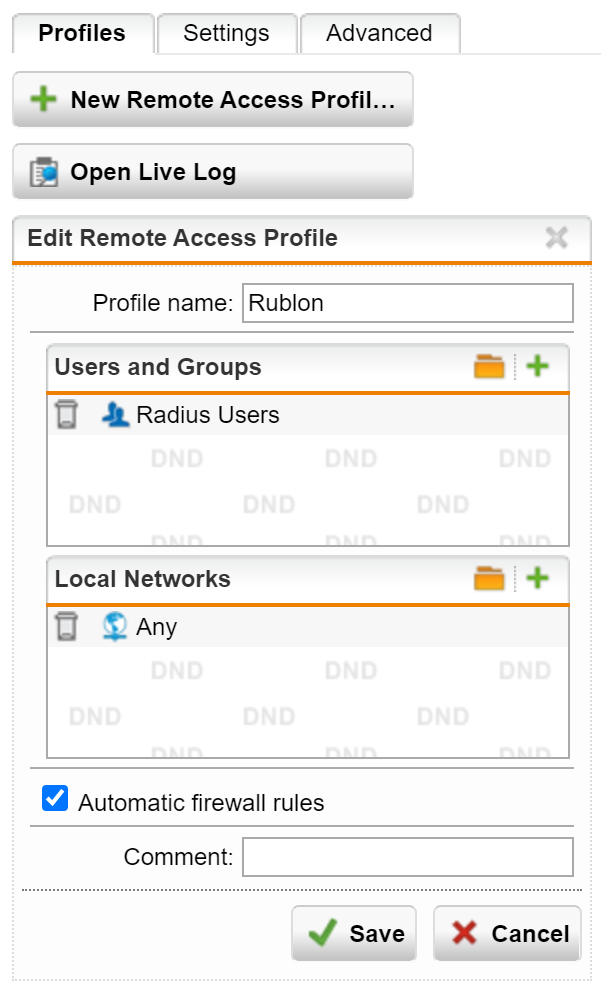Click the Profile name input field
The image size is (601, 991).
(407, 303)
